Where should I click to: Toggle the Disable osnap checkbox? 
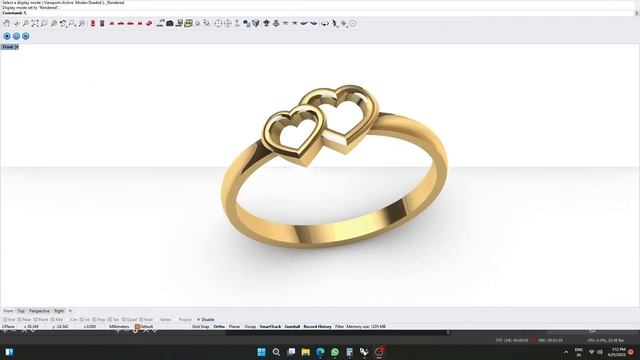click(205, 320)
